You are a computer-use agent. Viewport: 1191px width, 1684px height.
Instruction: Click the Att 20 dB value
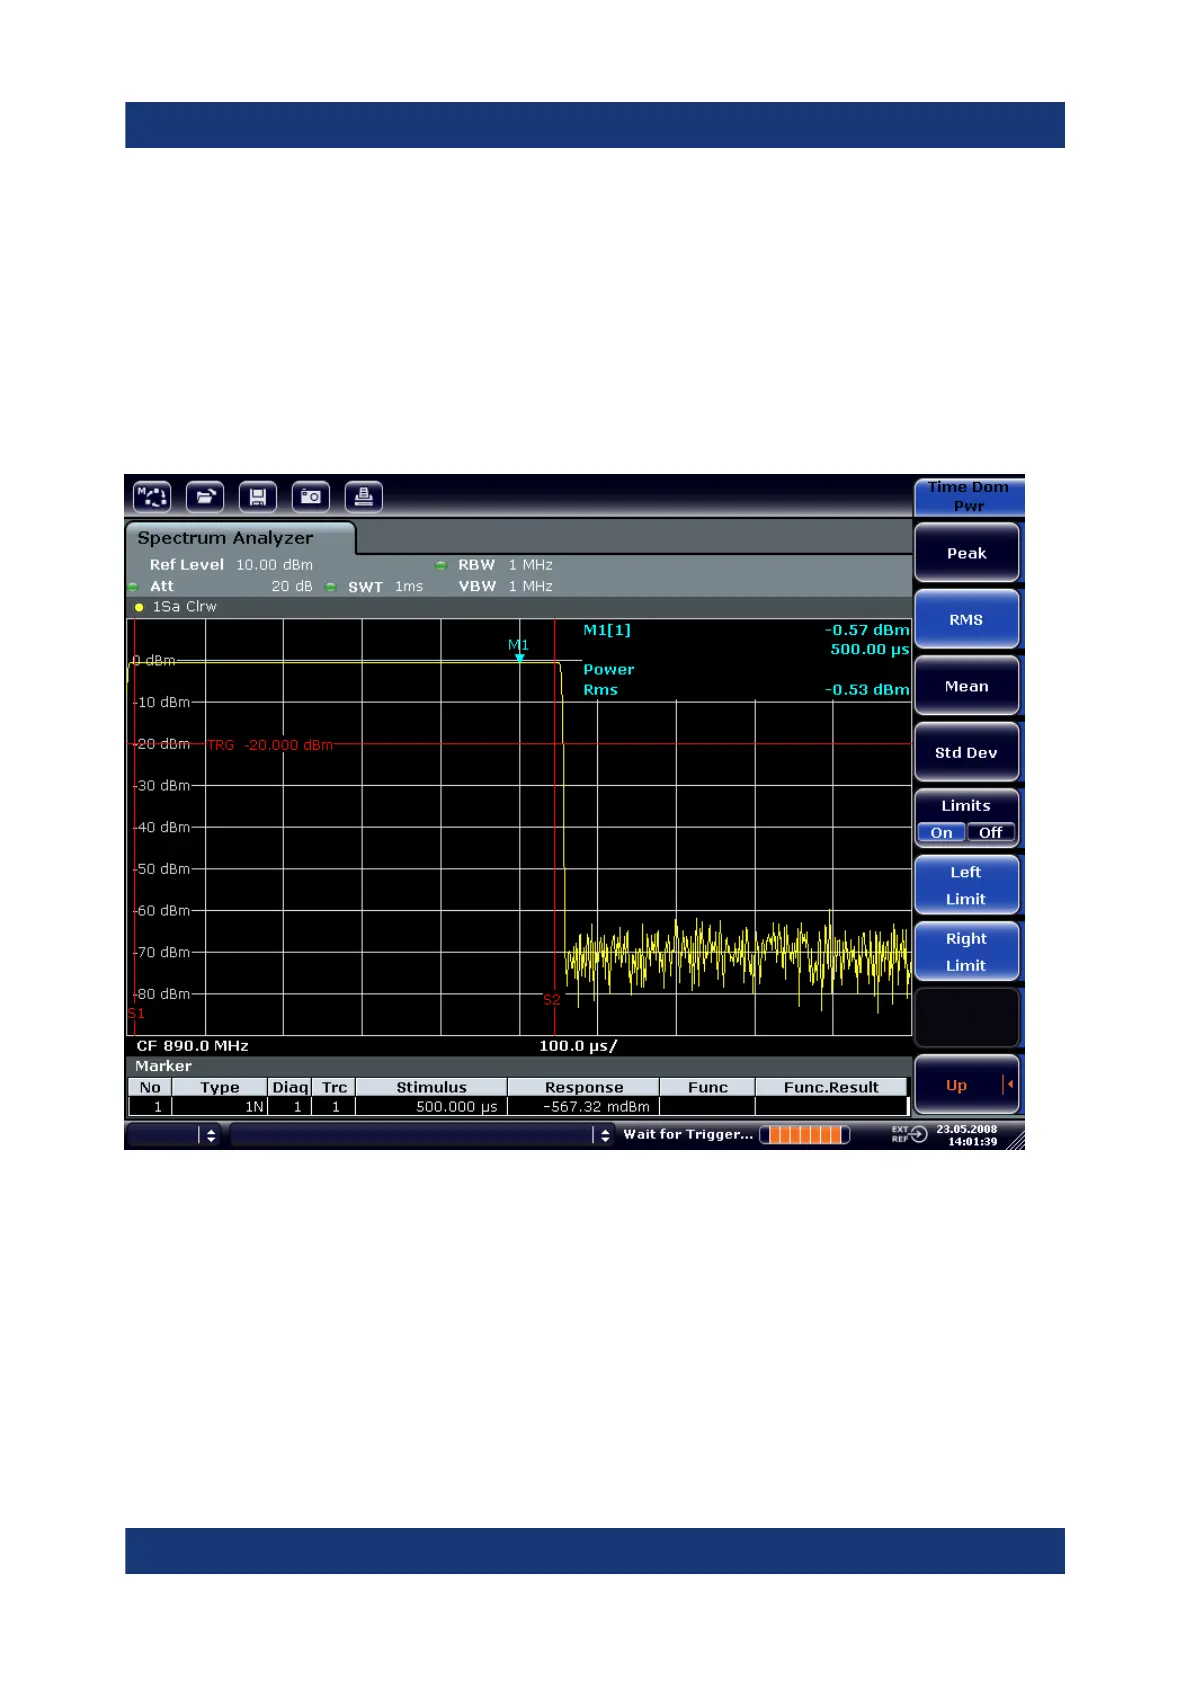[291, 586]
